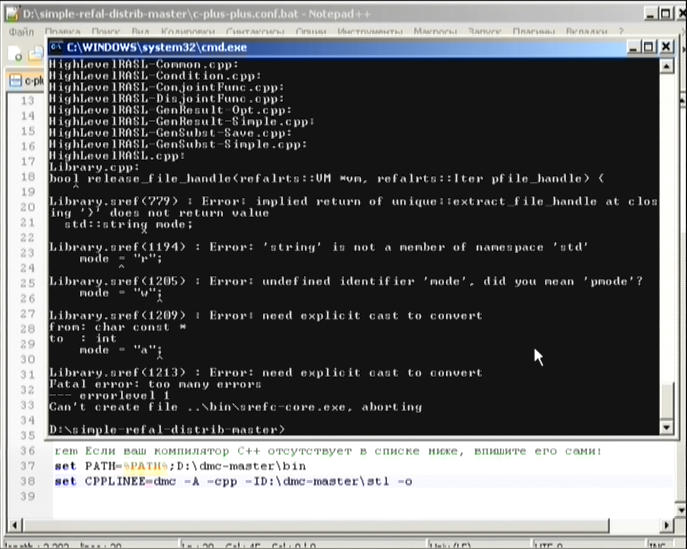Open the Макросы menu in Notepad++
This screenshot has height=549, width=687.
coord(435,32)
